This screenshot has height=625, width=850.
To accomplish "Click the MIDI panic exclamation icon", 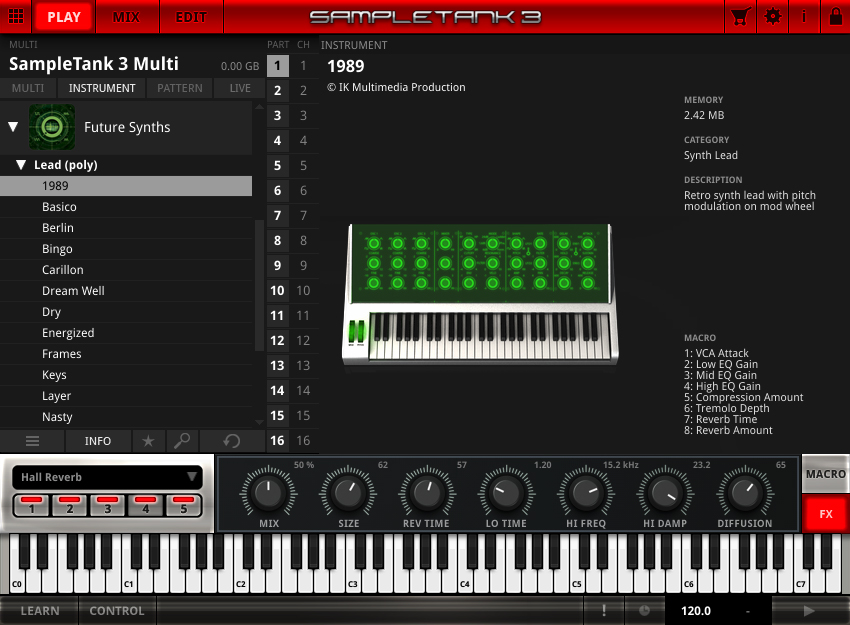I will [x=604, y=611].
